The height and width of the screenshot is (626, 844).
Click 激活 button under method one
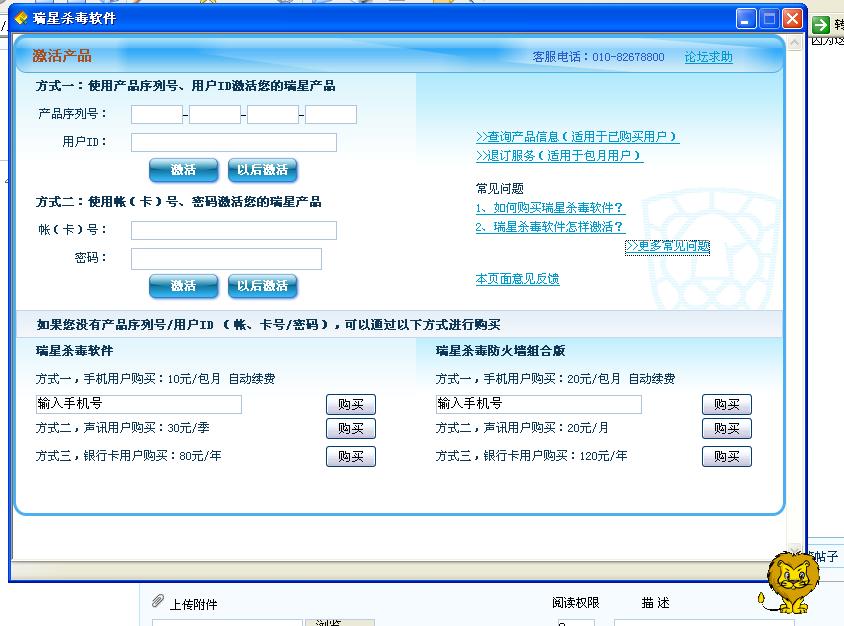click(x=184, y=170)
